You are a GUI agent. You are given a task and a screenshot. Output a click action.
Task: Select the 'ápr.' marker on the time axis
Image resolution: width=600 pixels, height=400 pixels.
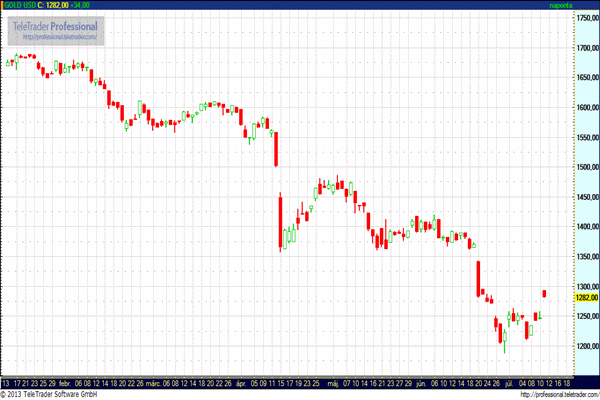coord(239,382)
